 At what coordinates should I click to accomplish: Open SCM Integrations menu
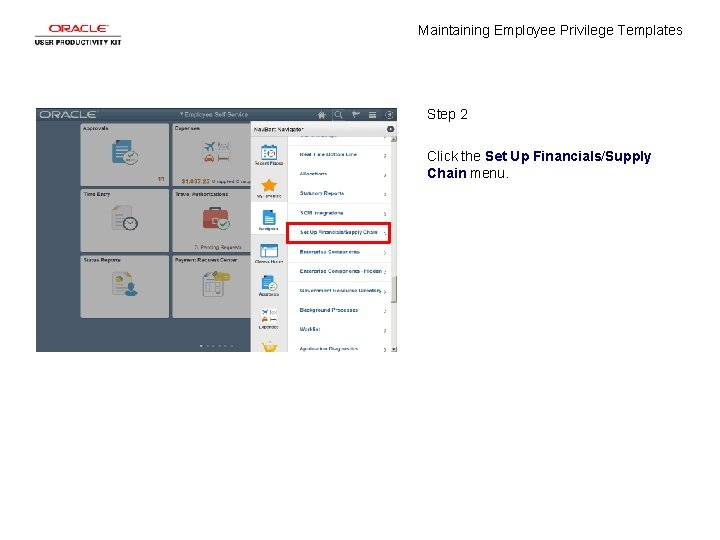click(339, 214)
